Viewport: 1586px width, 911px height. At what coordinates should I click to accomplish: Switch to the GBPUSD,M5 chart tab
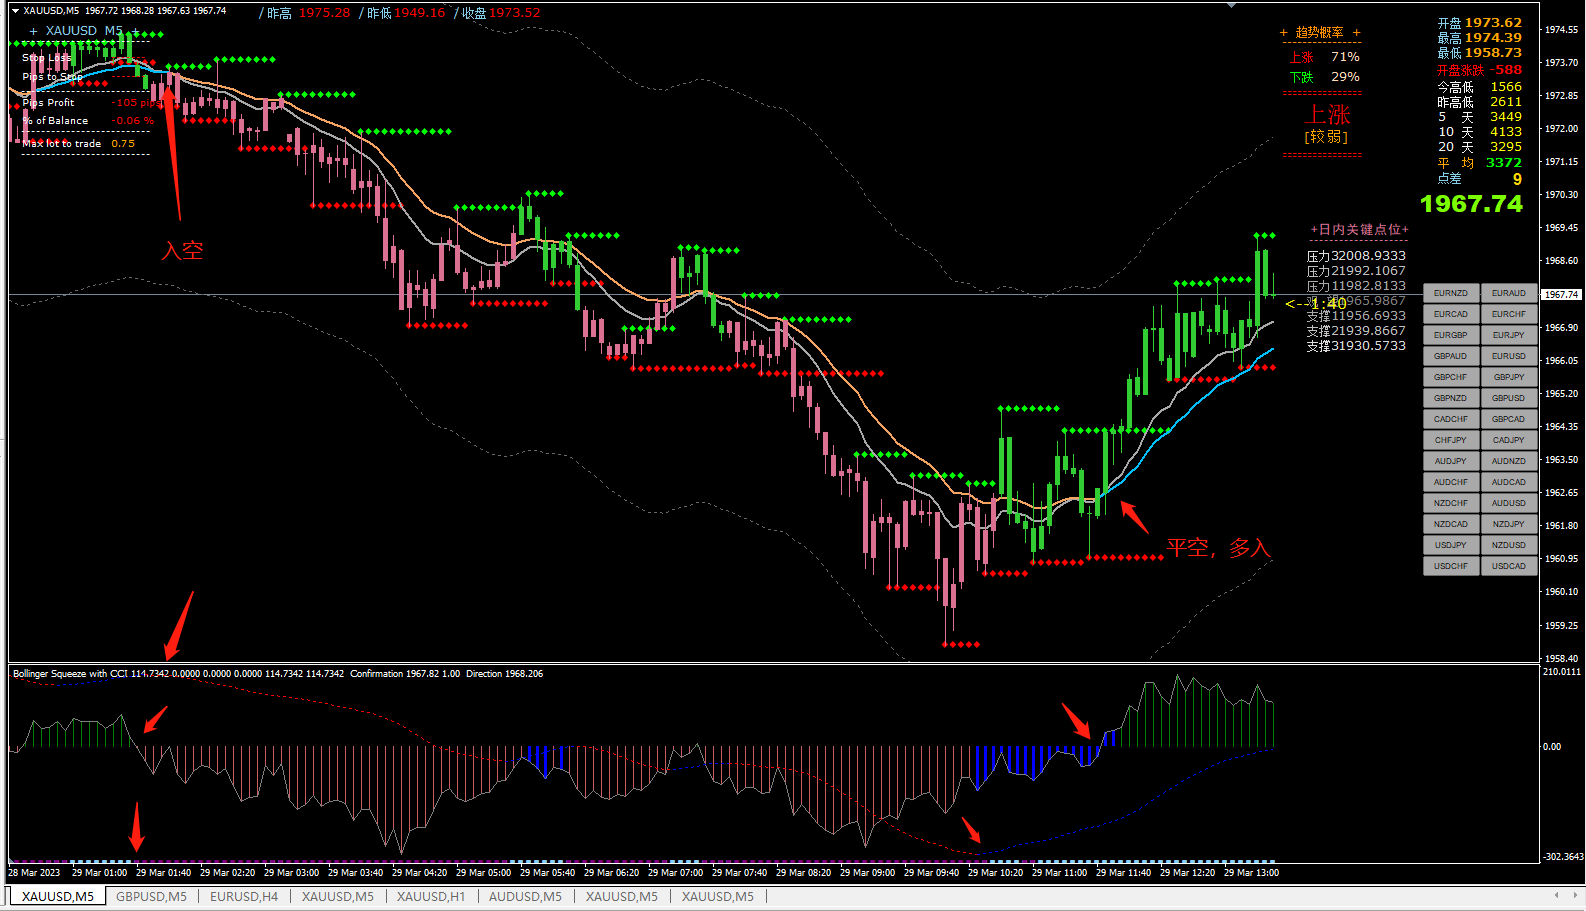point(151,896)
